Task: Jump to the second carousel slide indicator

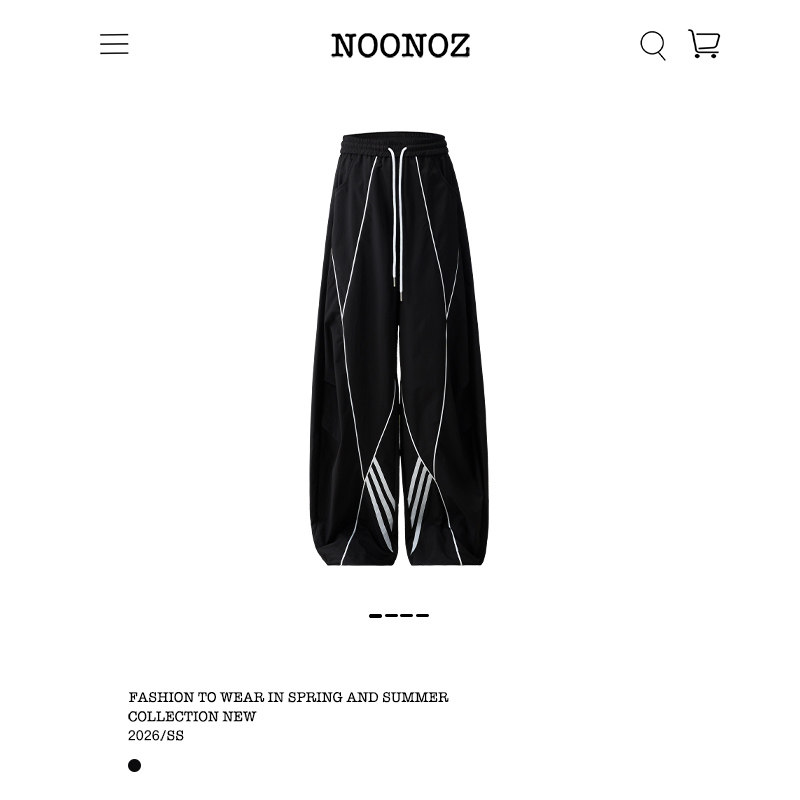Action: click(391, 616)
